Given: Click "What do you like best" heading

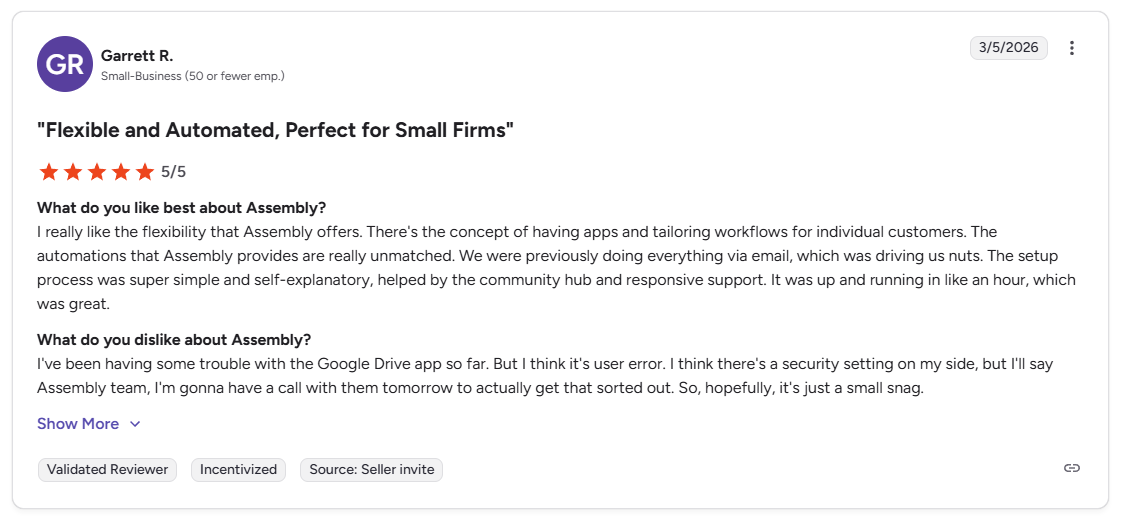Looking at the screenshot, I should tap(181, 208).
